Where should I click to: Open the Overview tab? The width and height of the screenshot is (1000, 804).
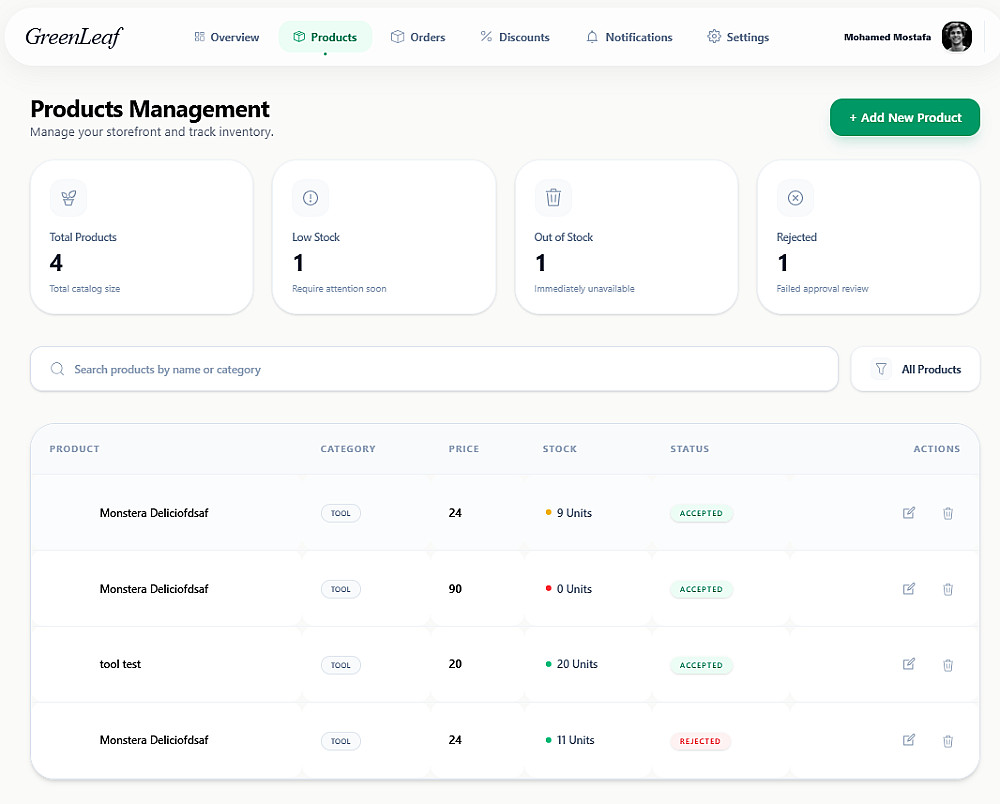[x=227, y=37]
